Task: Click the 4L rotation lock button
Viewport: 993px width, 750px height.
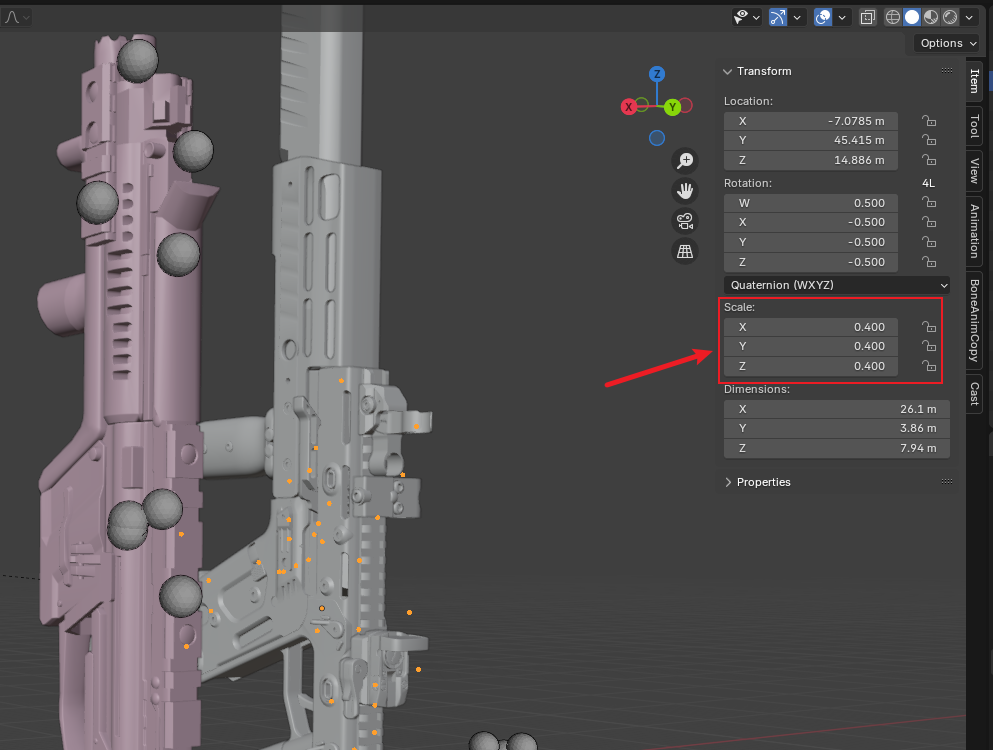Action: click(x=928, y=183)
